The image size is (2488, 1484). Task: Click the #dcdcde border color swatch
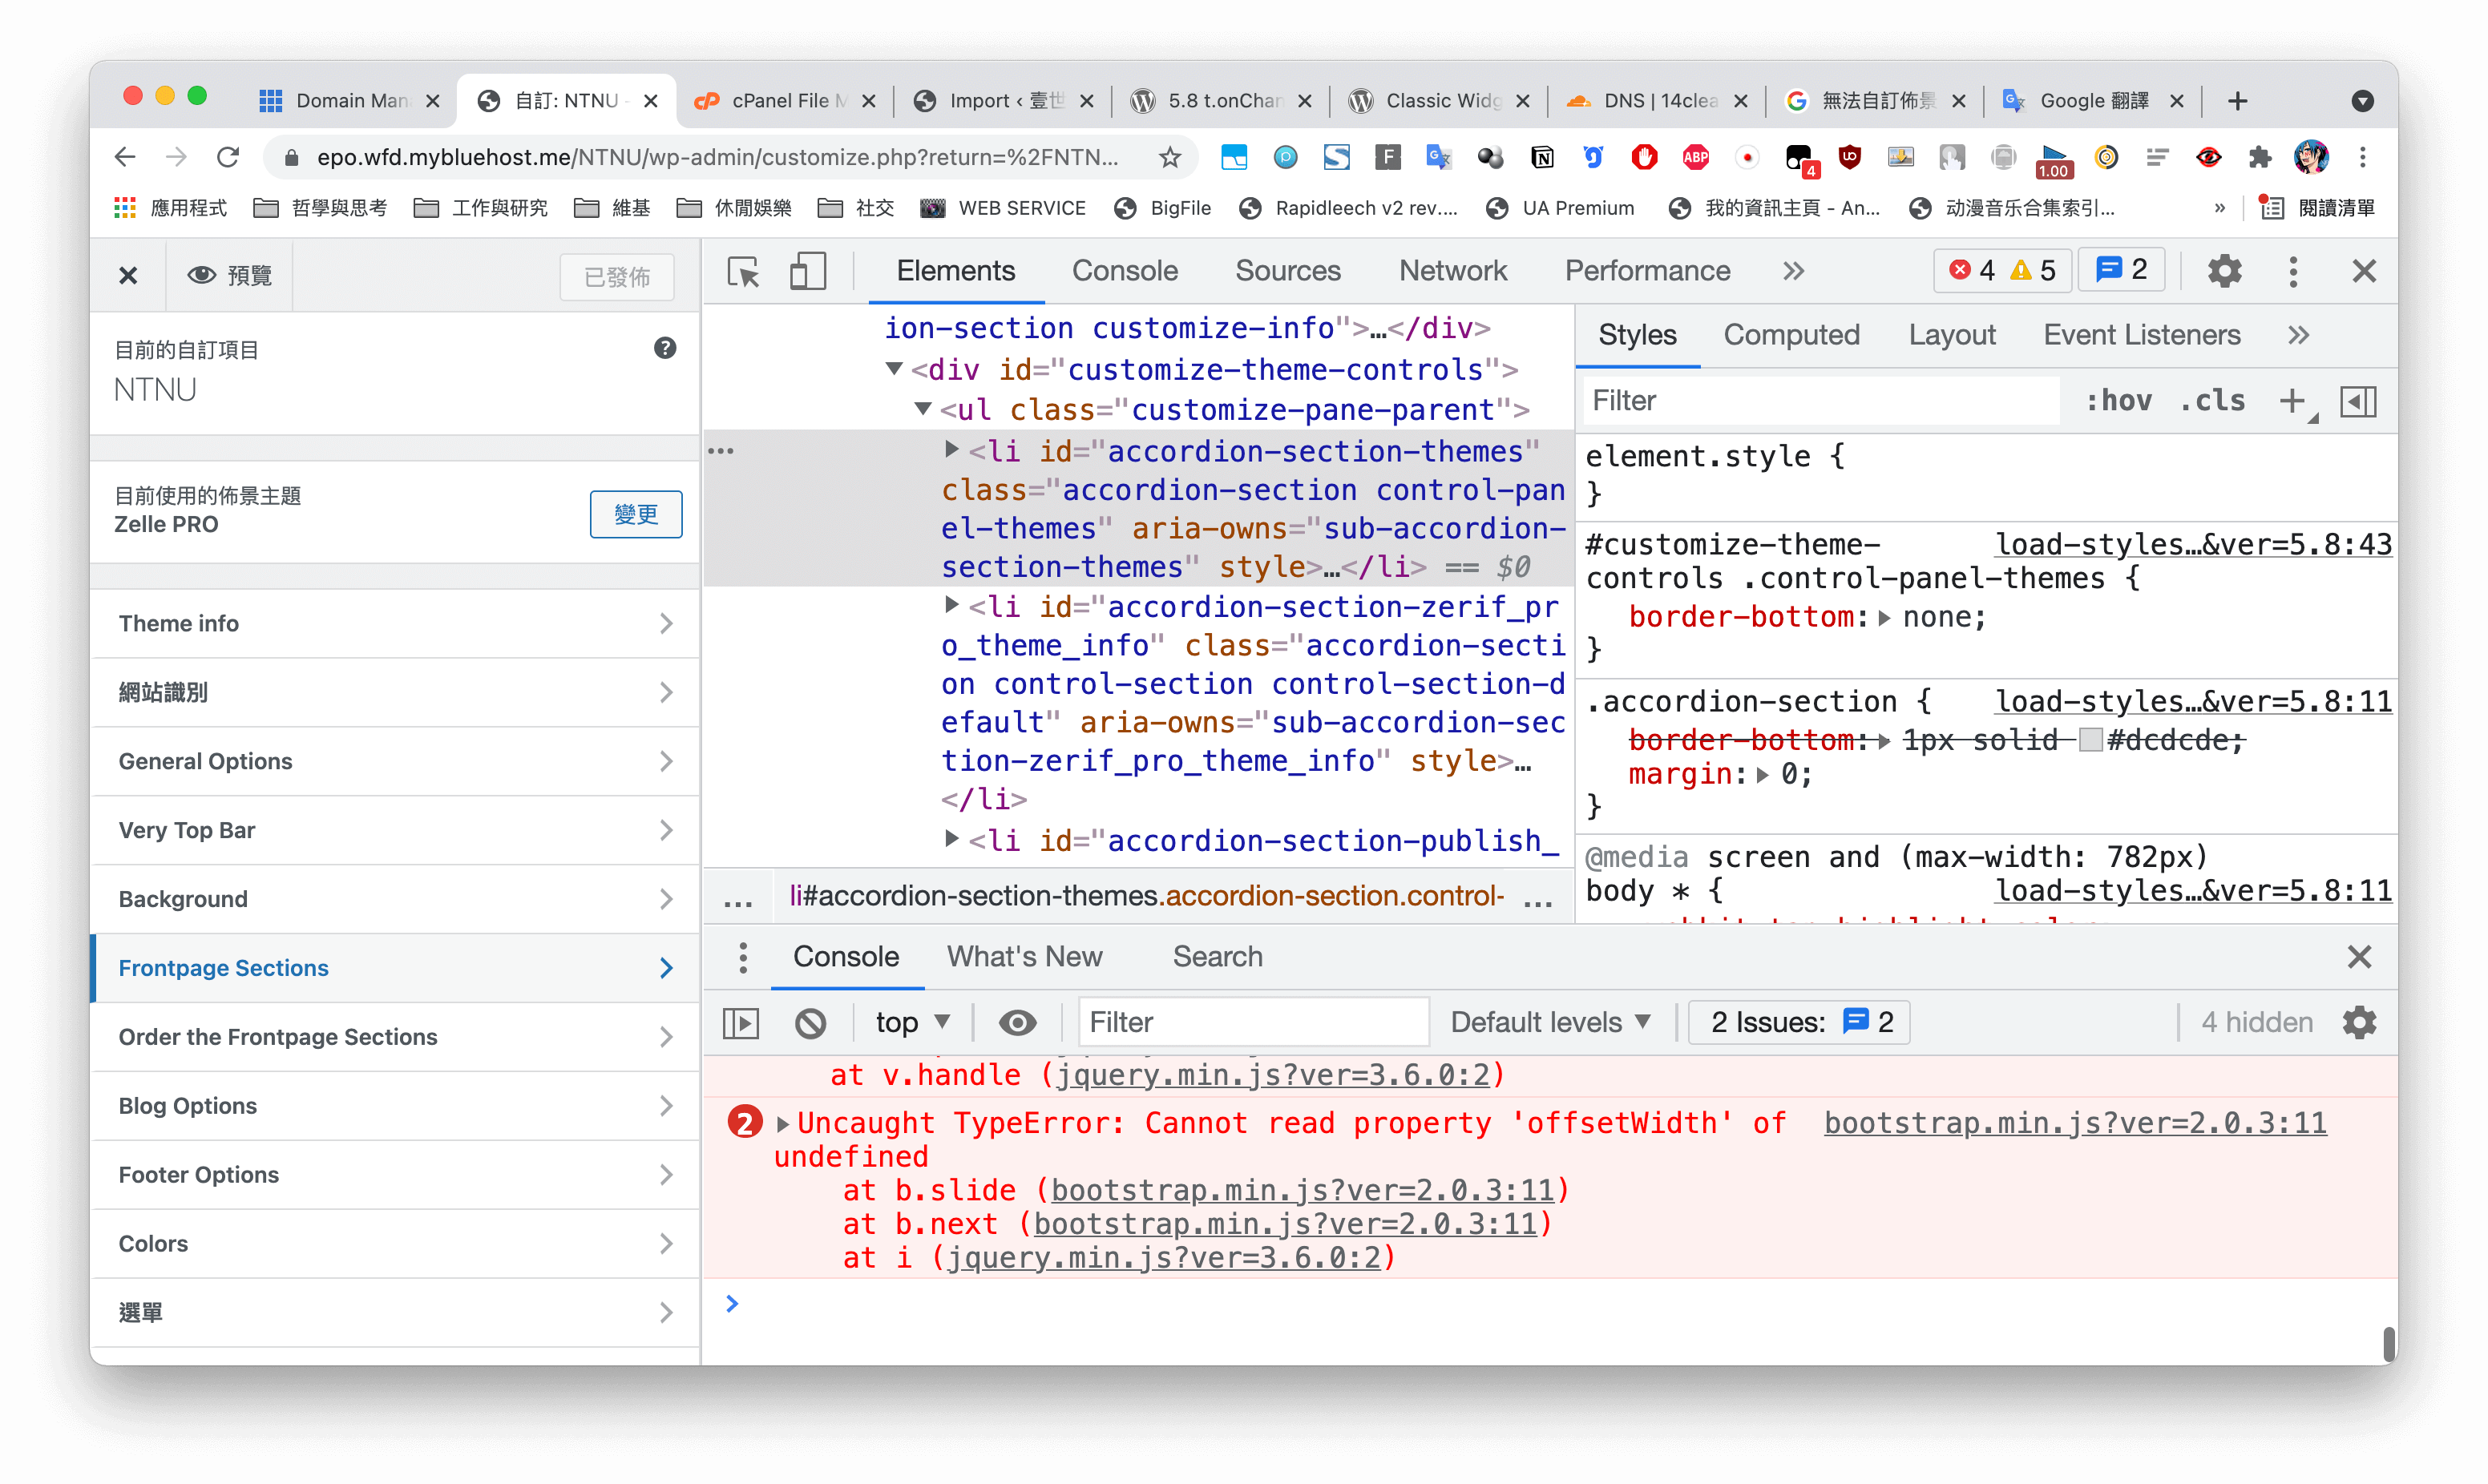pyautogui.click(x=2090, y=741)
